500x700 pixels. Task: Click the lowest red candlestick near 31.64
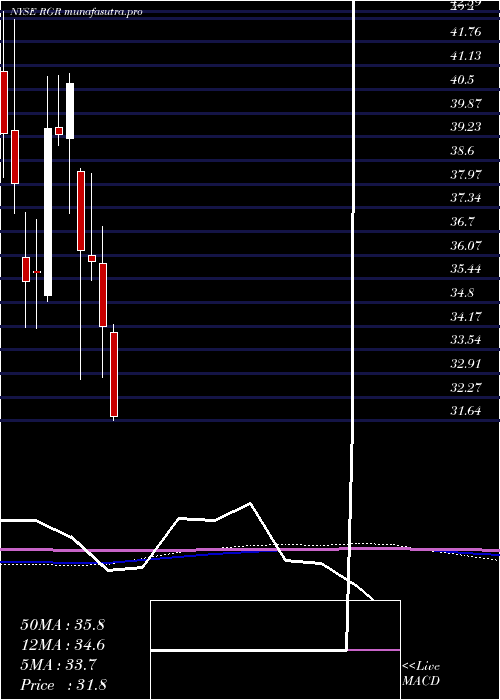point(114,374)
